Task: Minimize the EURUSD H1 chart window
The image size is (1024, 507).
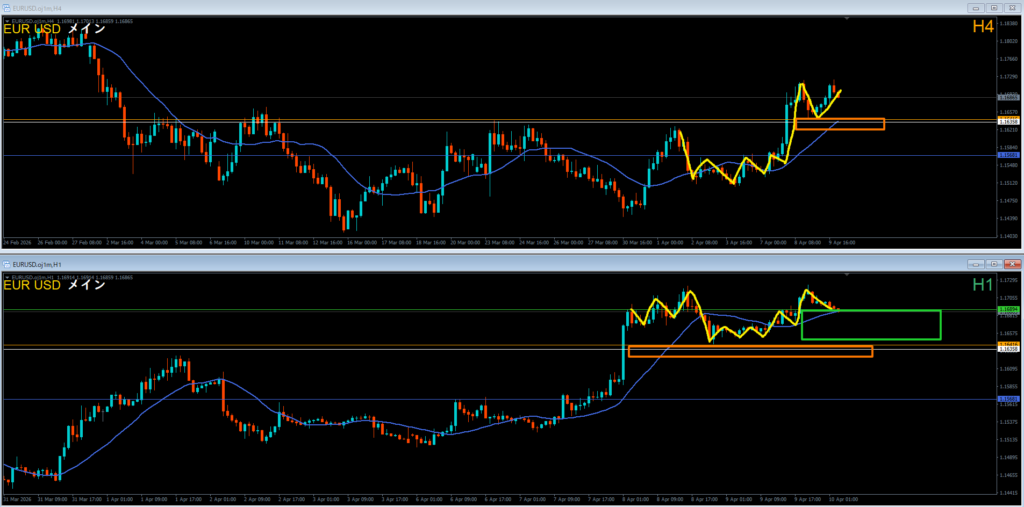Action: pyautogui.click(x=975, y=263)
